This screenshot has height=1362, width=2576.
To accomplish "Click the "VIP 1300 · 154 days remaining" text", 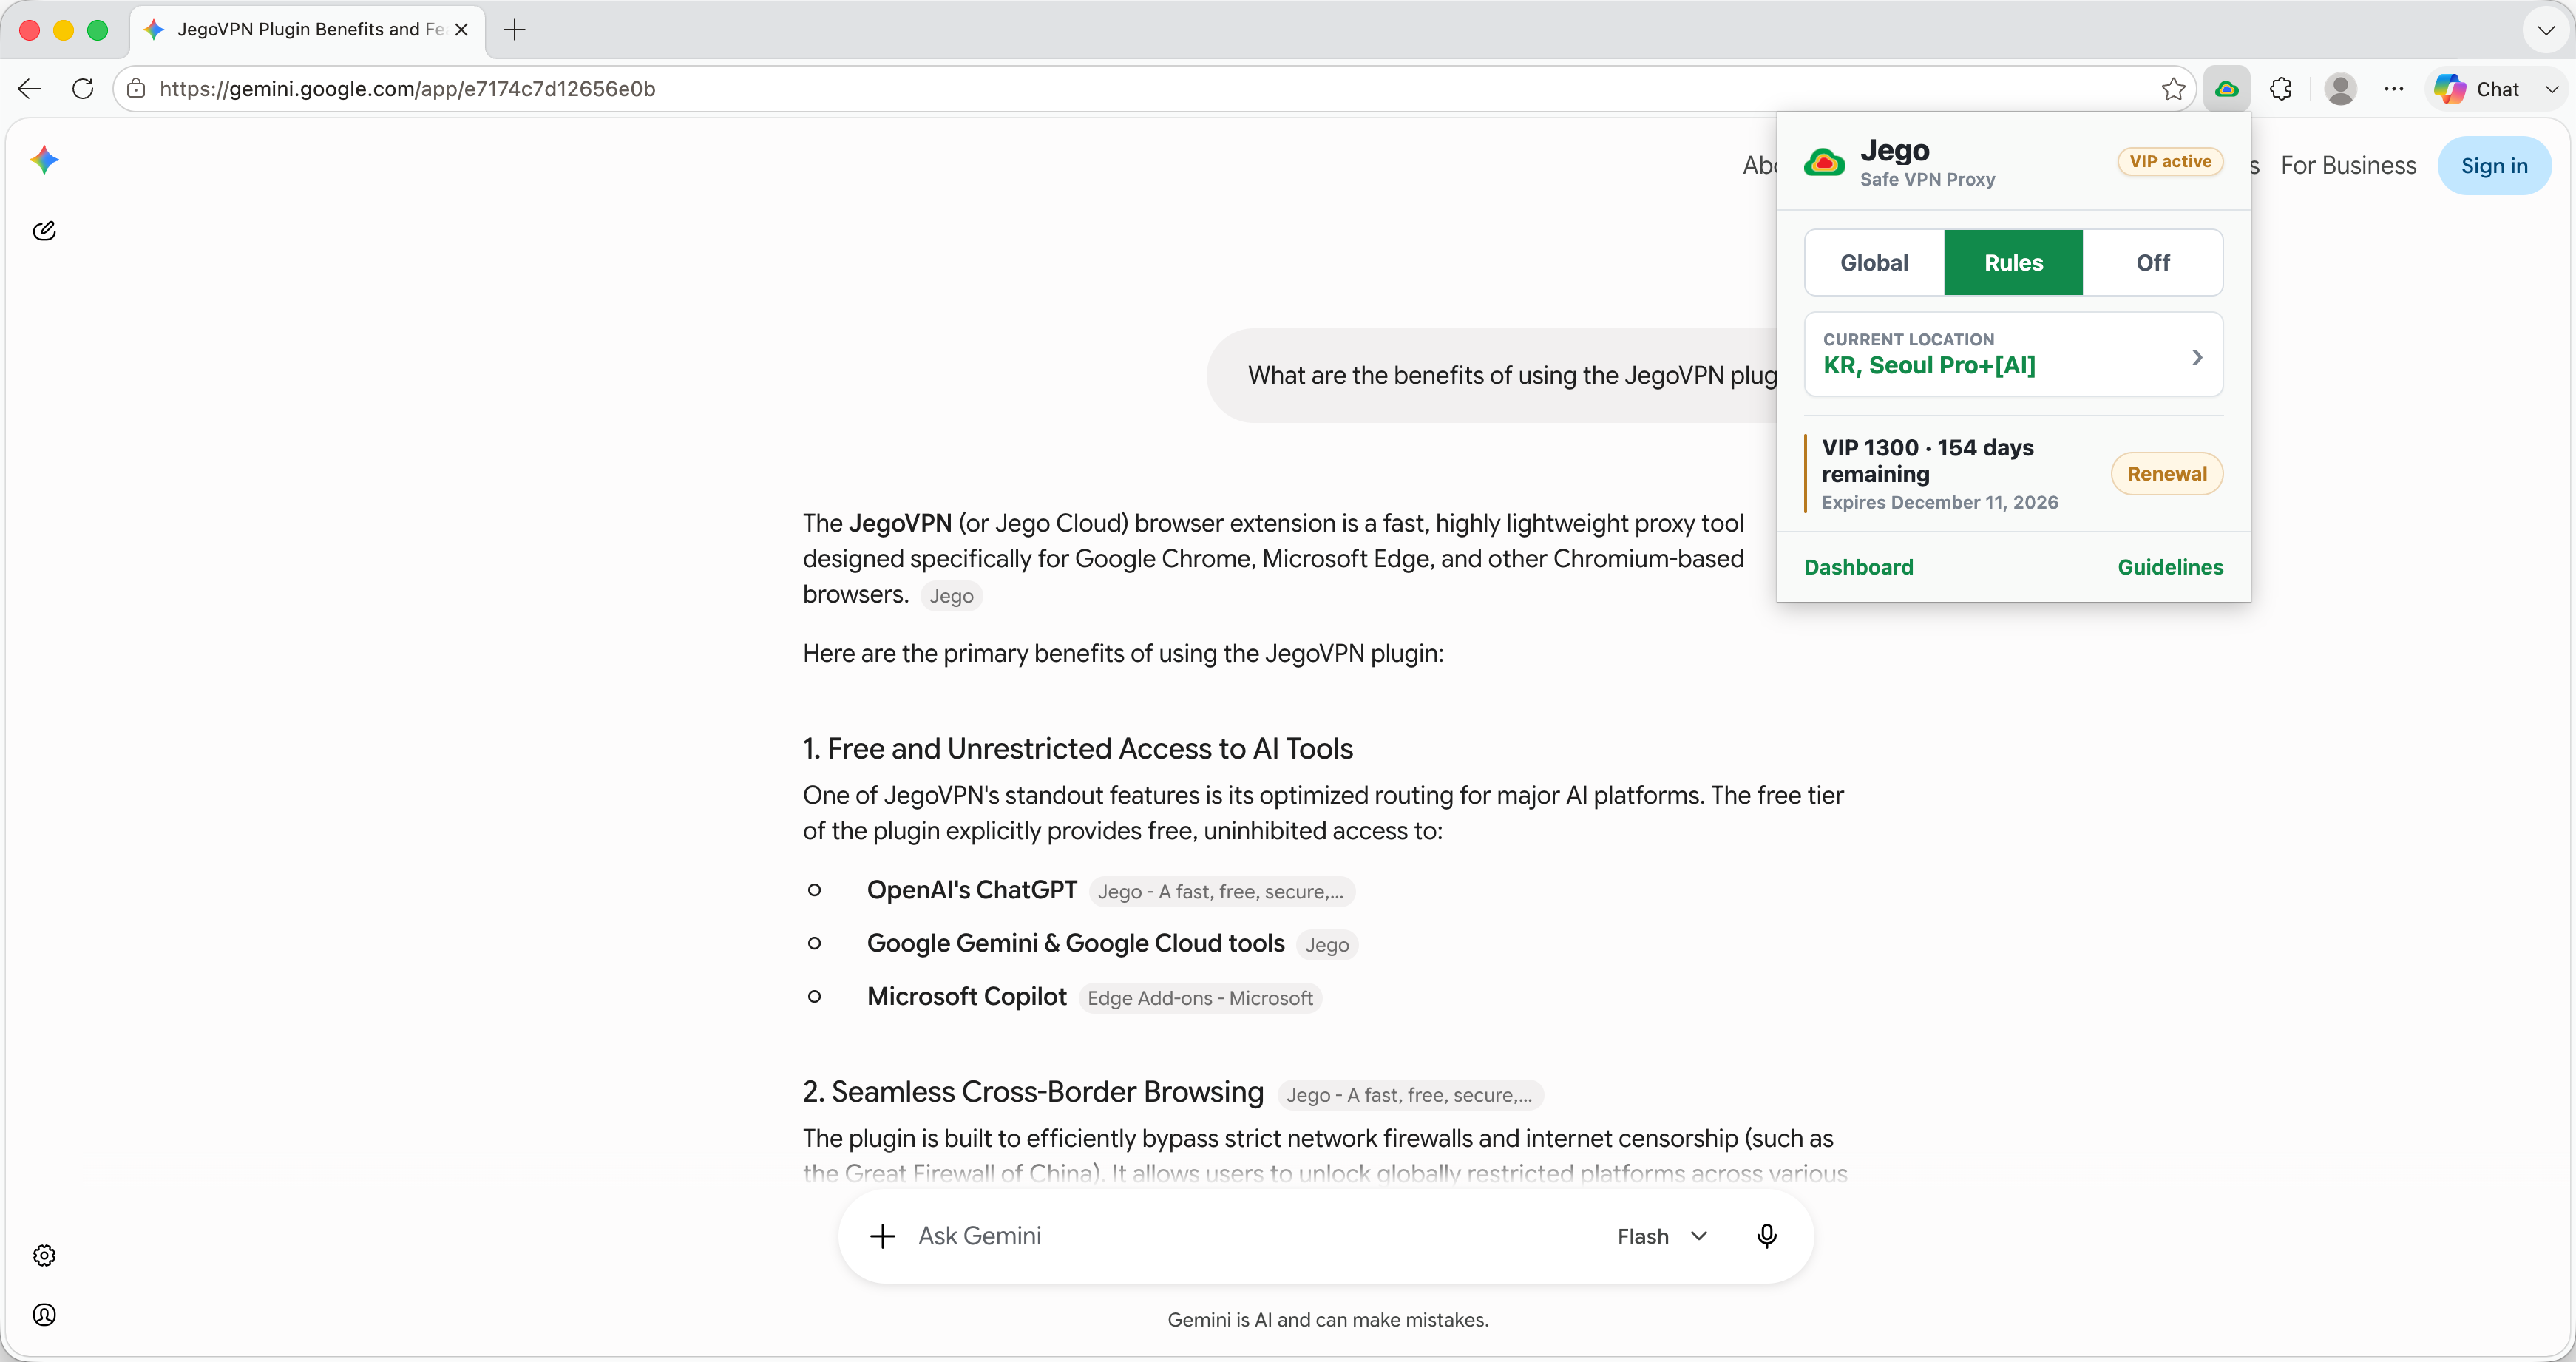I will click(1927, 460).
